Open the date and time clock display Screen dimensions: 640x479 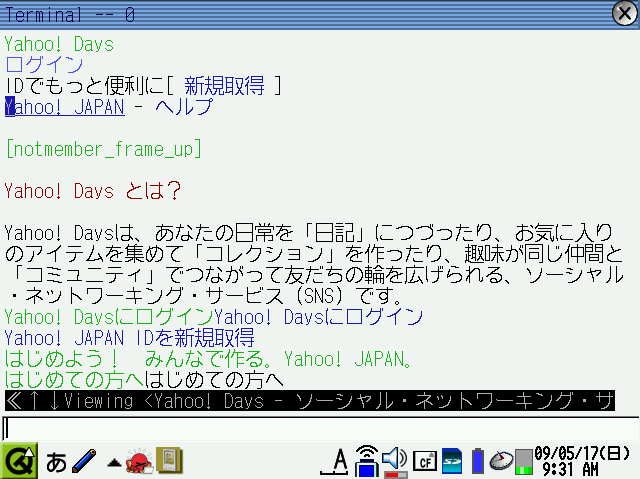pos(582,461)
